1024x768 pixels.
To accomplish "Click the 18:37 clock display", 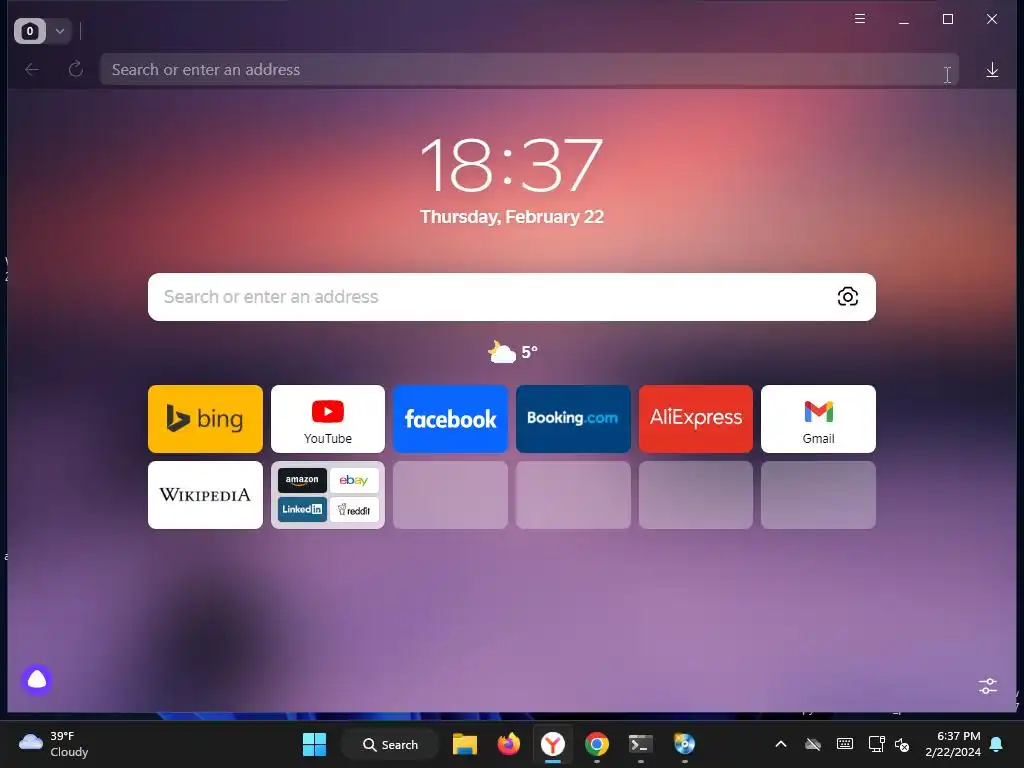I will (511, 165).
